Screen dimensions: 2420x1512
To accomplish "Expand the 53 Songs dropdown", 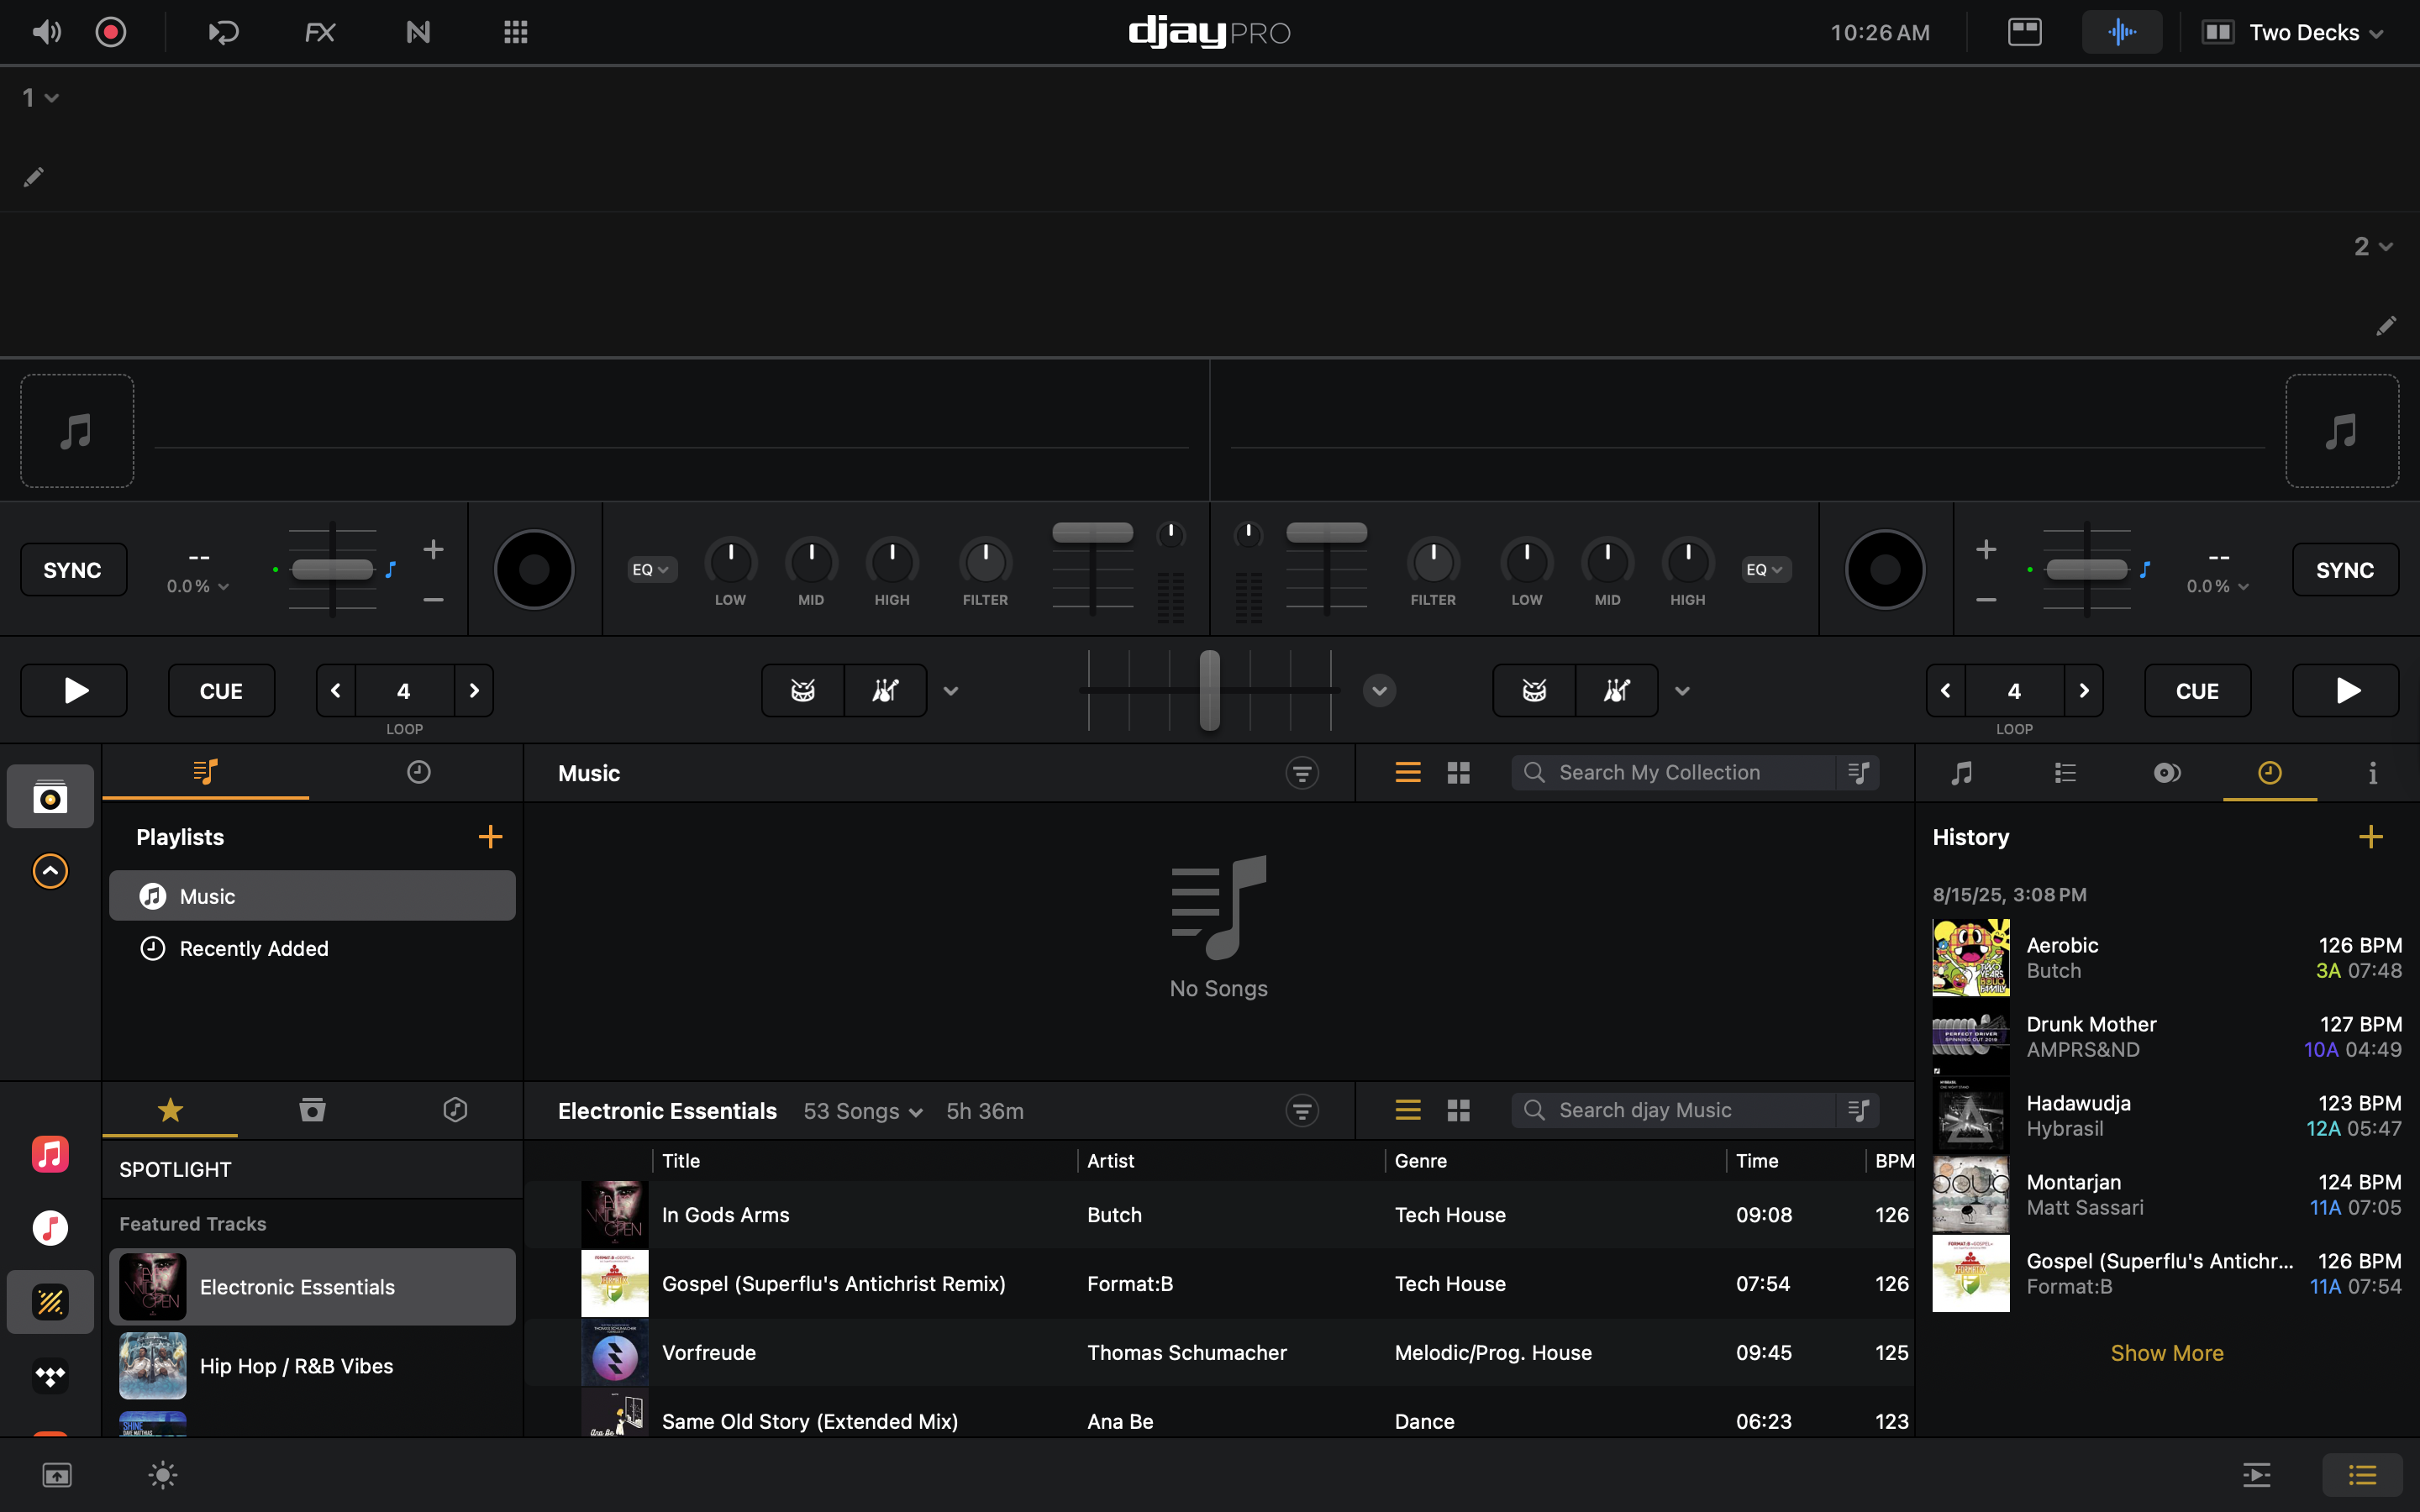I will click(x=862, y=1111).
